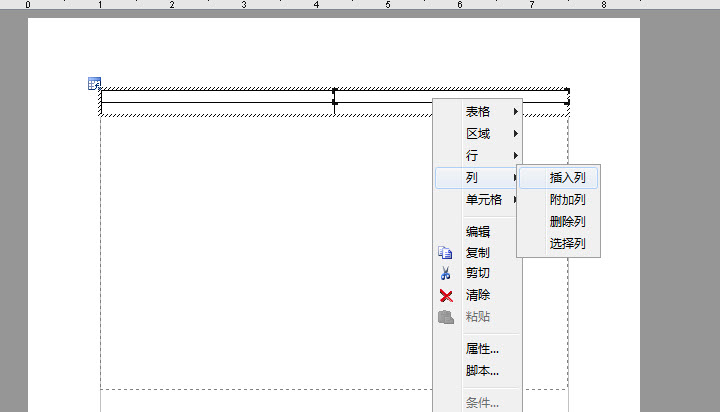Click the scissors icon beside 剪切
720x412 pixels.
click(445, 273)
